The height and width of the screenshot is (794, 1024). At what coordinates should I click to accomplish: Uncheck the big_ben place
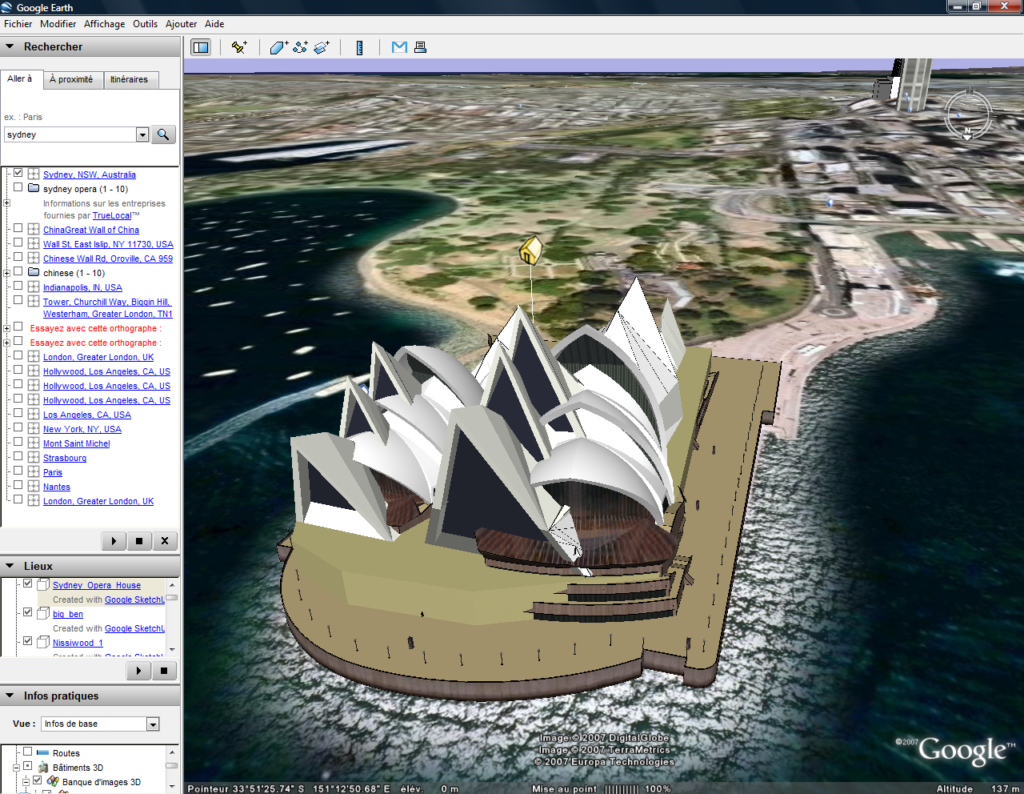click(x=27, y=613)
